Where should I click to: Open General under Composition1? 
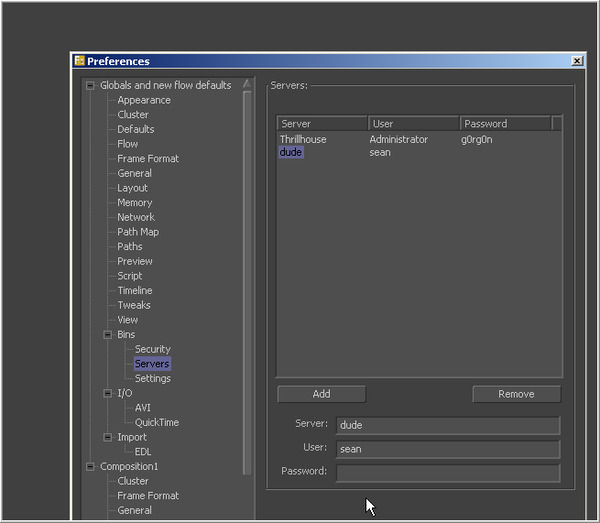coord(134,510)
